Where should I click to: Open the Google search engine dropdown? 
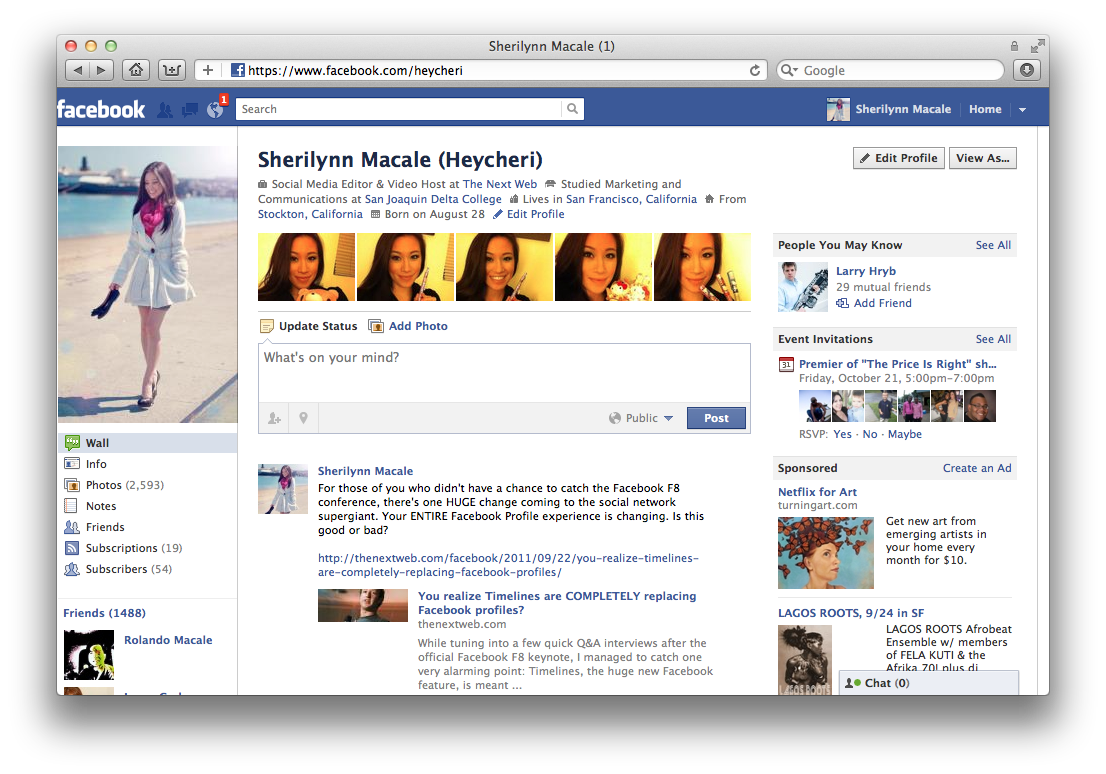point(789,71)
